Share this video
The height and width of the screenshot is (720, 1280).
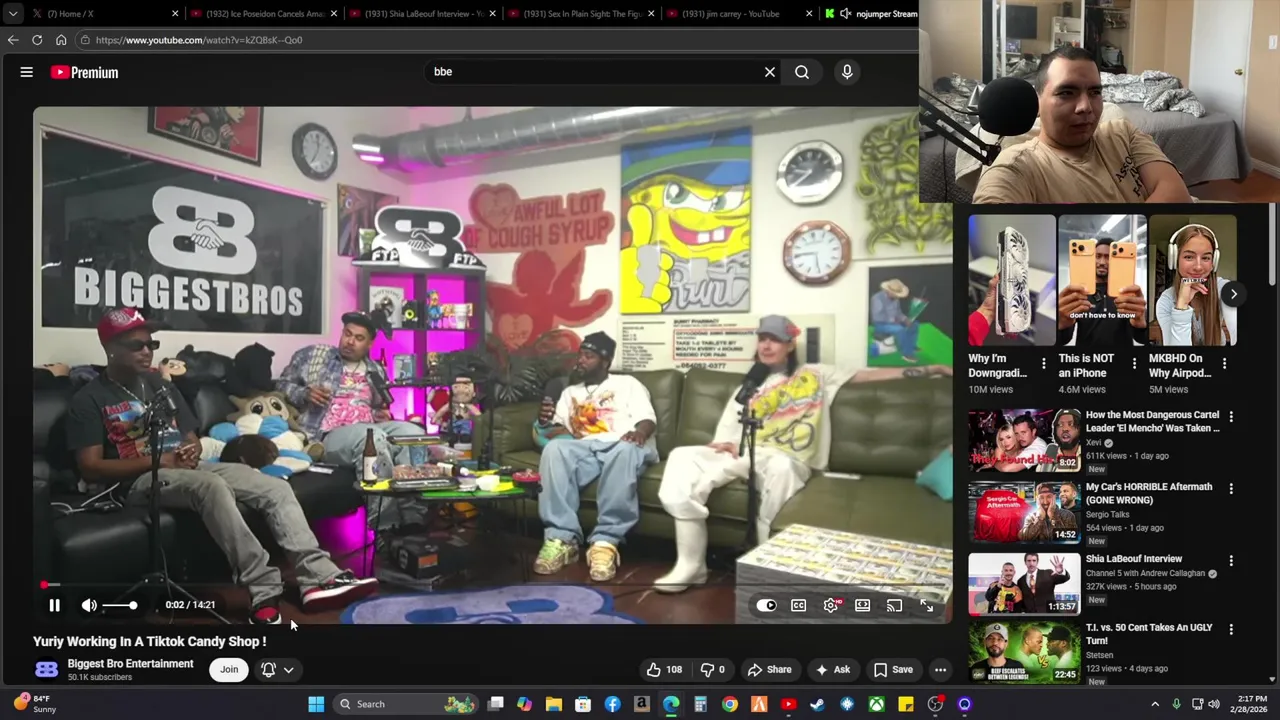(769, 670)
